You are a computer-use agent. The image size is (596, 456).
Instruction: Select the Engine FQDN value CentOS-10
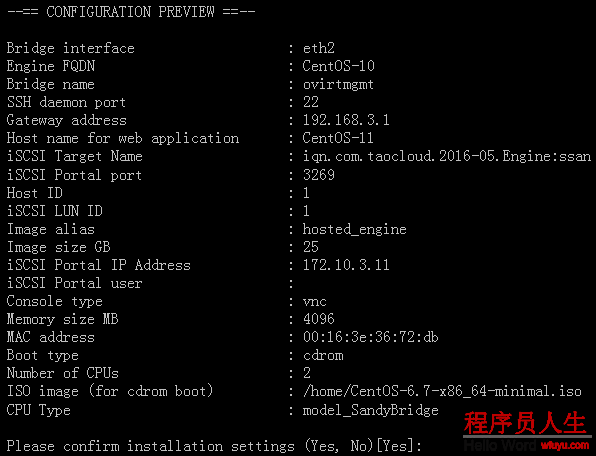pos(338,66)
